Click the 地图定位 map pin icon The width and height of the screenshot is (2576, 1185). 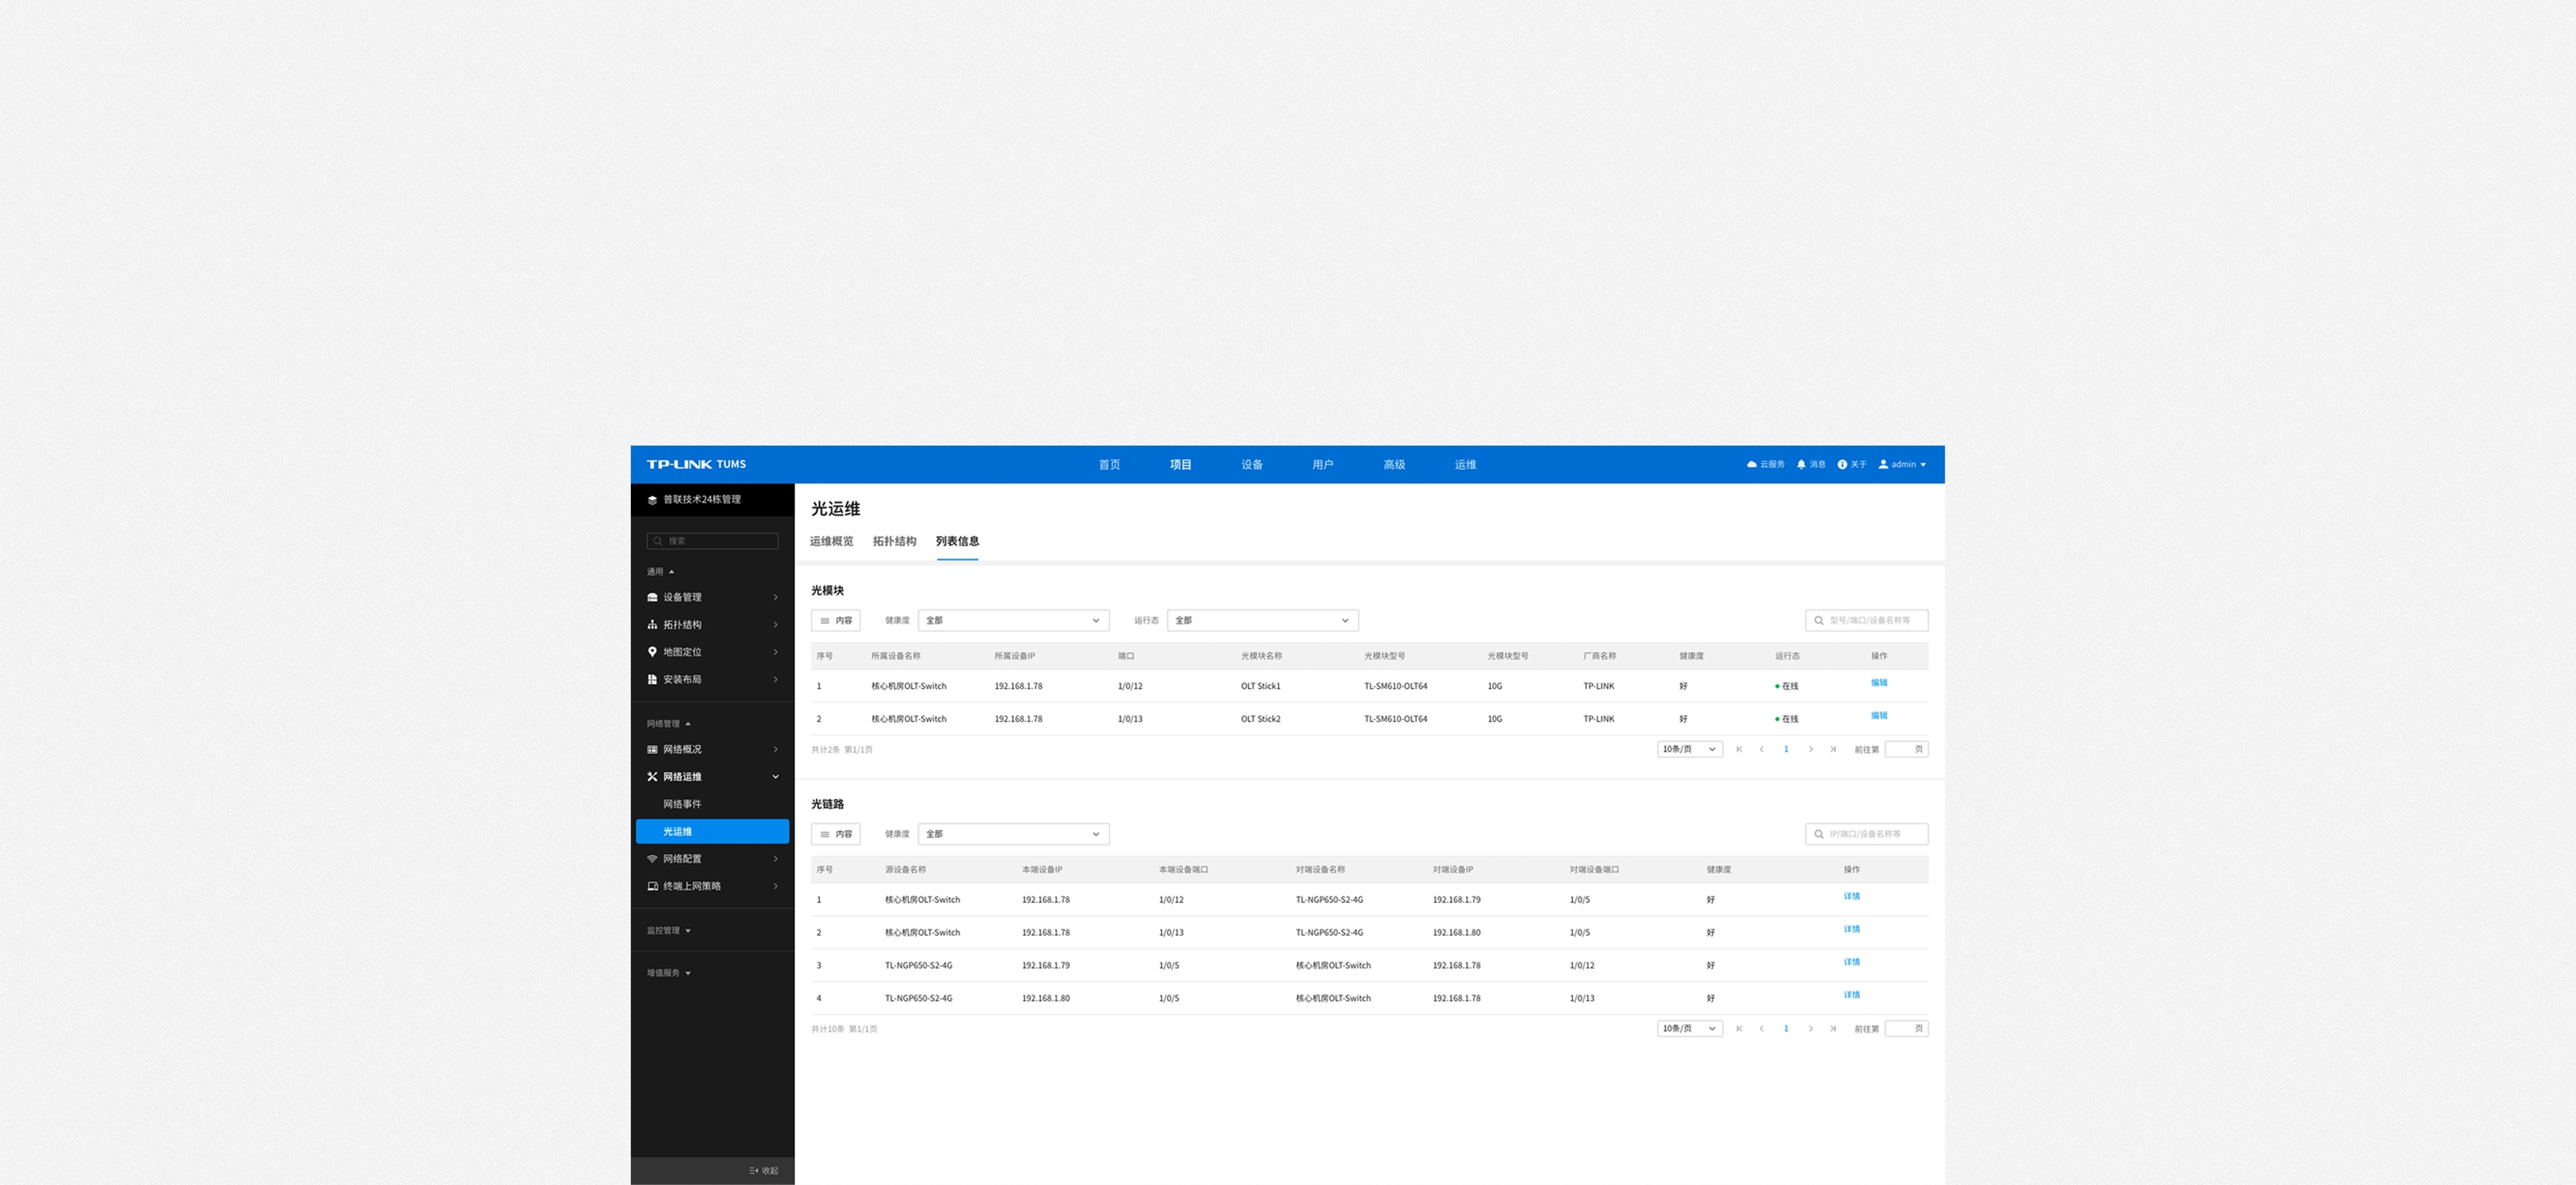(652, 652)
